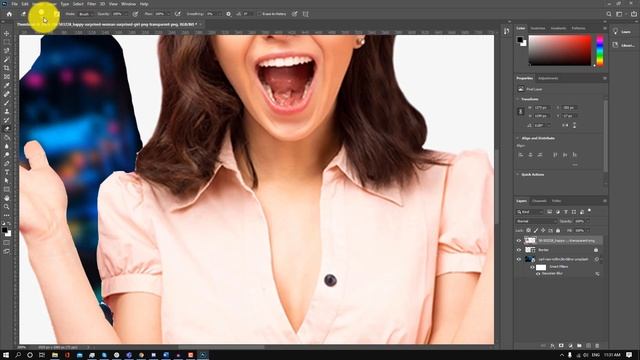Collapse the Transform section

[x=518, y=99]
